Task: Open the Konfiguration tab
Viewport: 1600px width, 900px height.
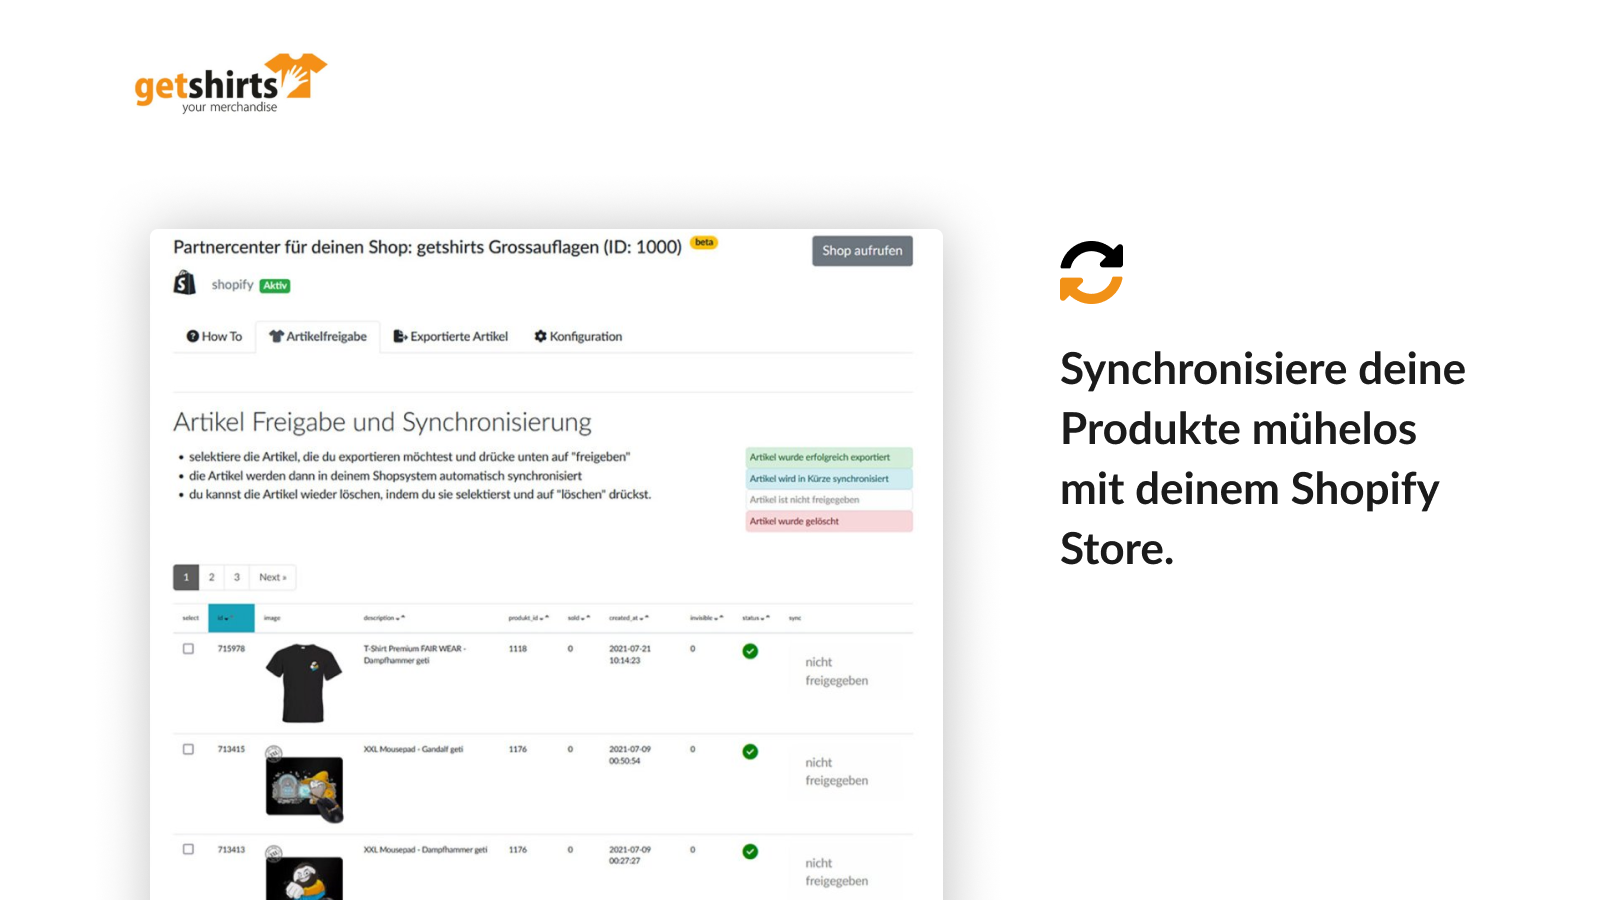Action: coord(578,337)
